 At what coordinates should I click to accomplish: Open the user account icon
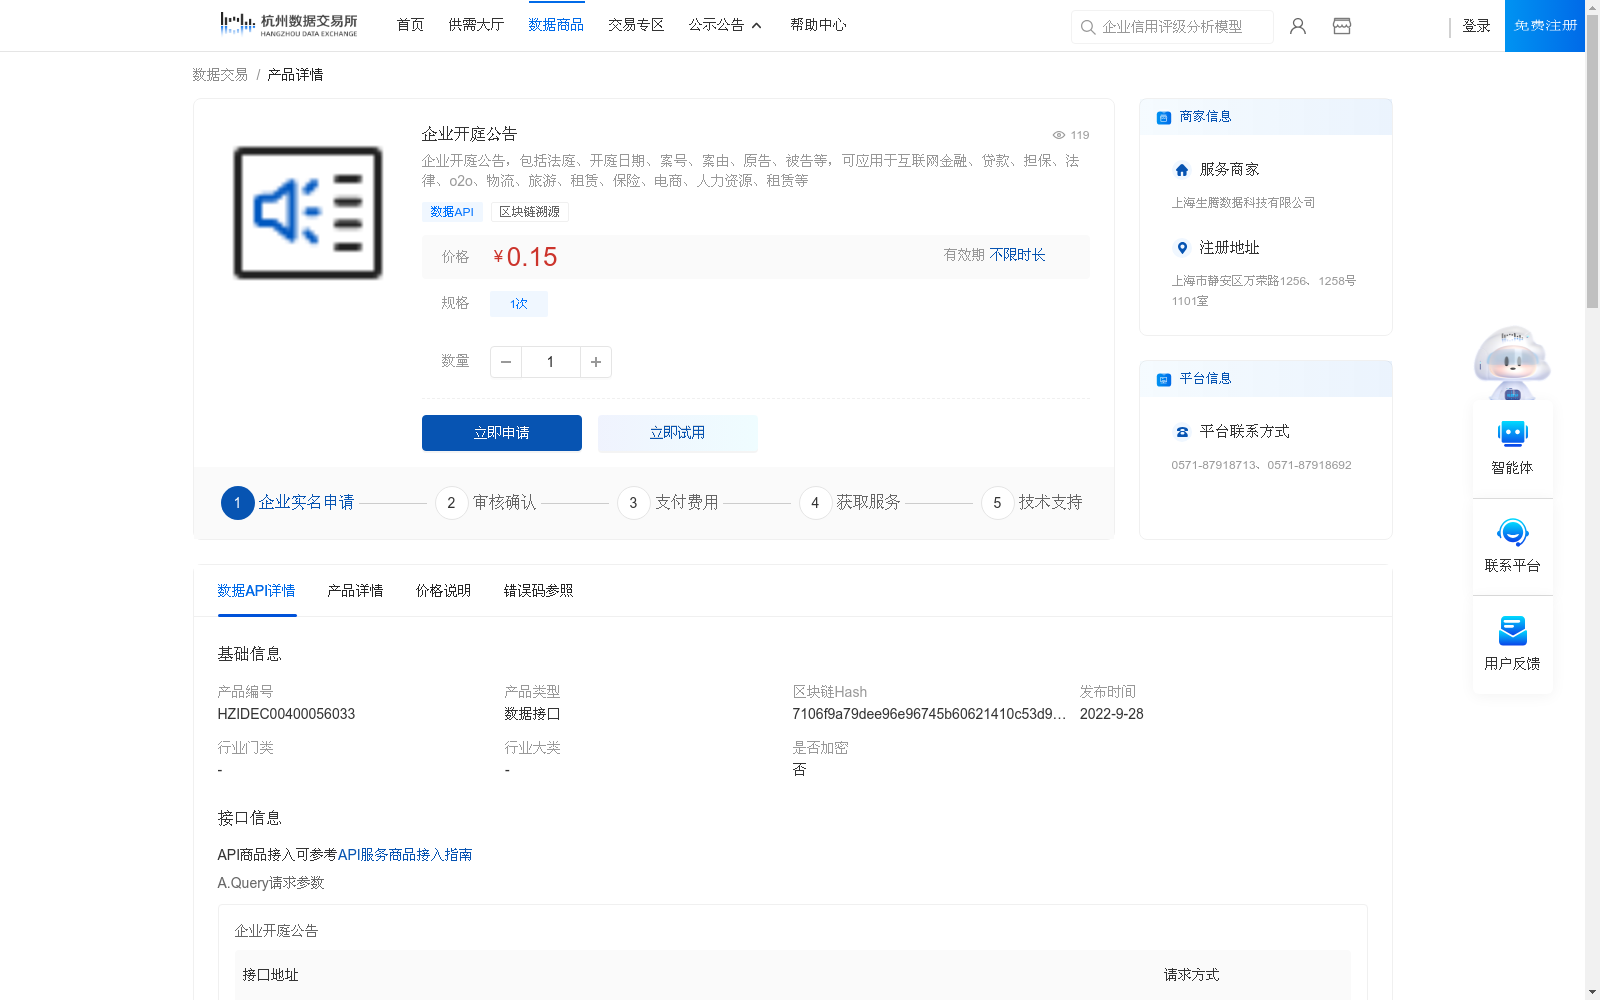coord(1298,26)
